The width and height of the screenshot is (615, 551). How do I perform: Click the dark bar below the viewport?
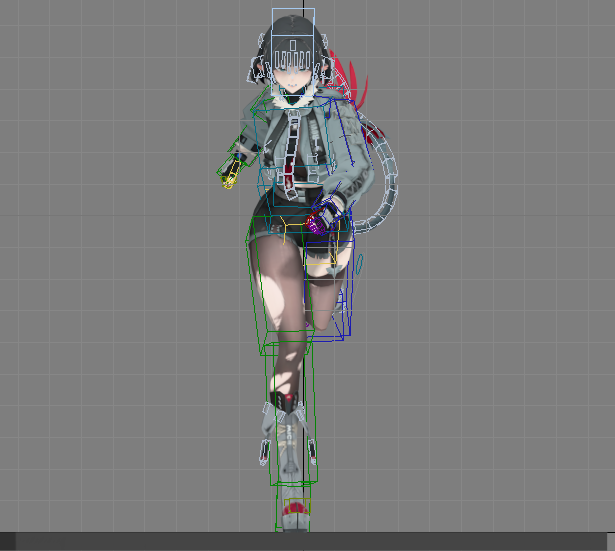(307, 541)
